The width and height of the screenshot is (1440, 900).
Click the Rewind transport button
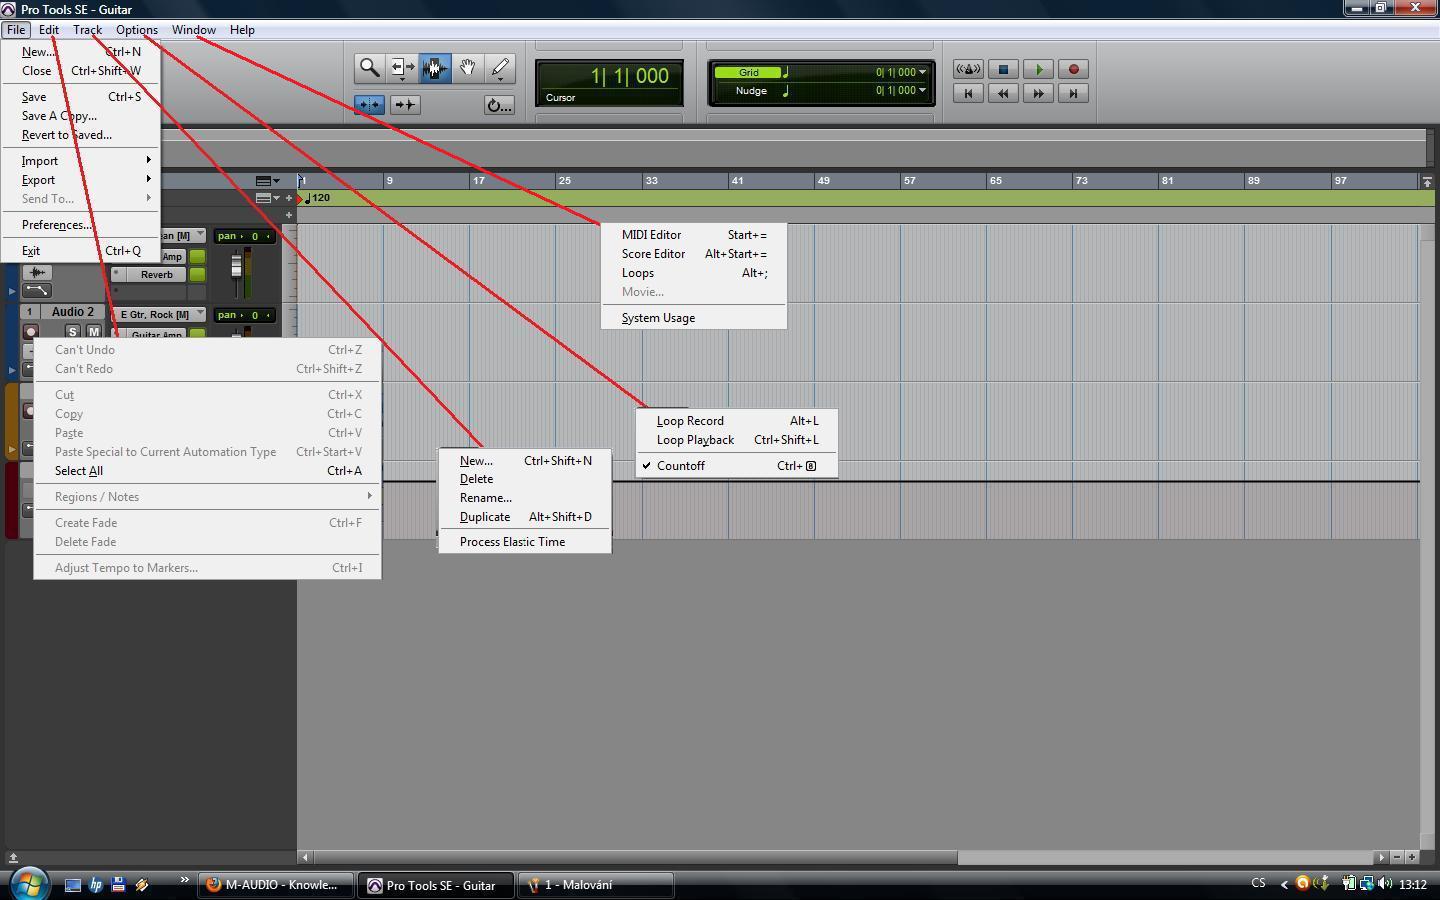point(1003,93)
